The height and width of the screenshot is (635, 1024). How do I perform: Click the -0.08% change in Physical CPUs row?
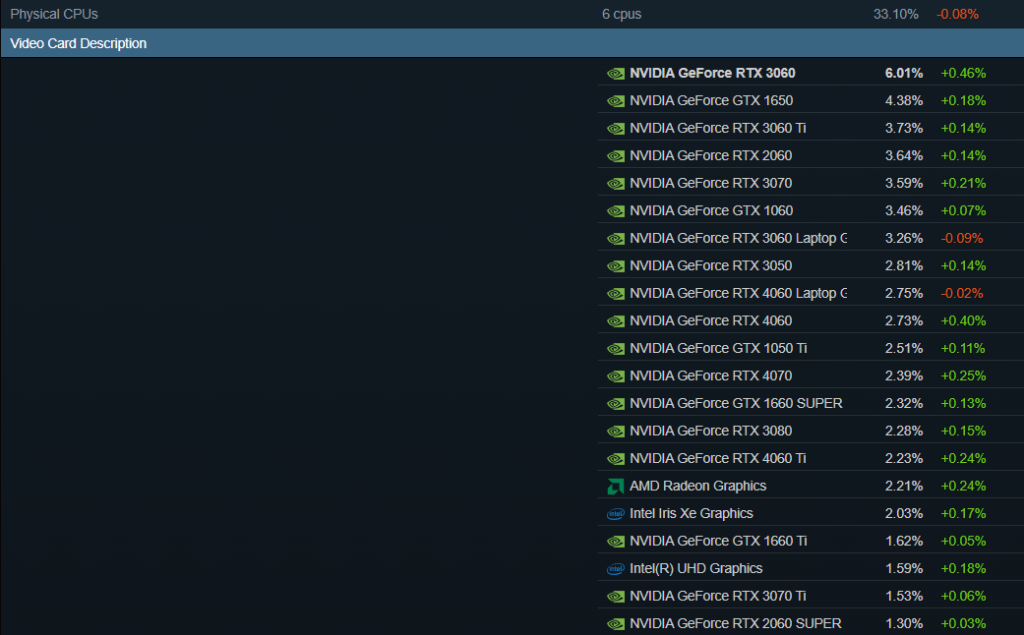click(x=957, y=14)
